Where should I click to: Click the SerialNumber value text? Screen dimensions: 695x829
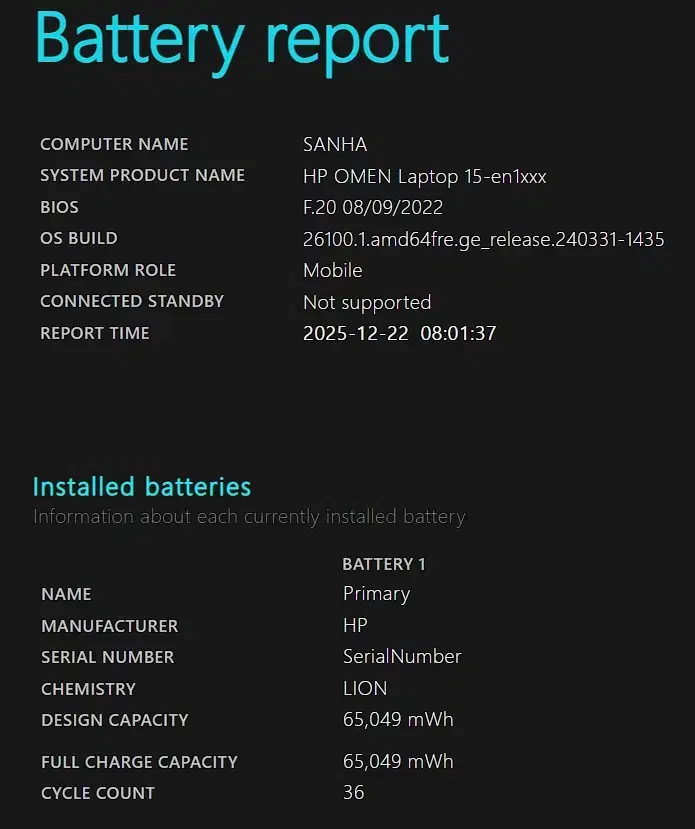tap(402, 657)
